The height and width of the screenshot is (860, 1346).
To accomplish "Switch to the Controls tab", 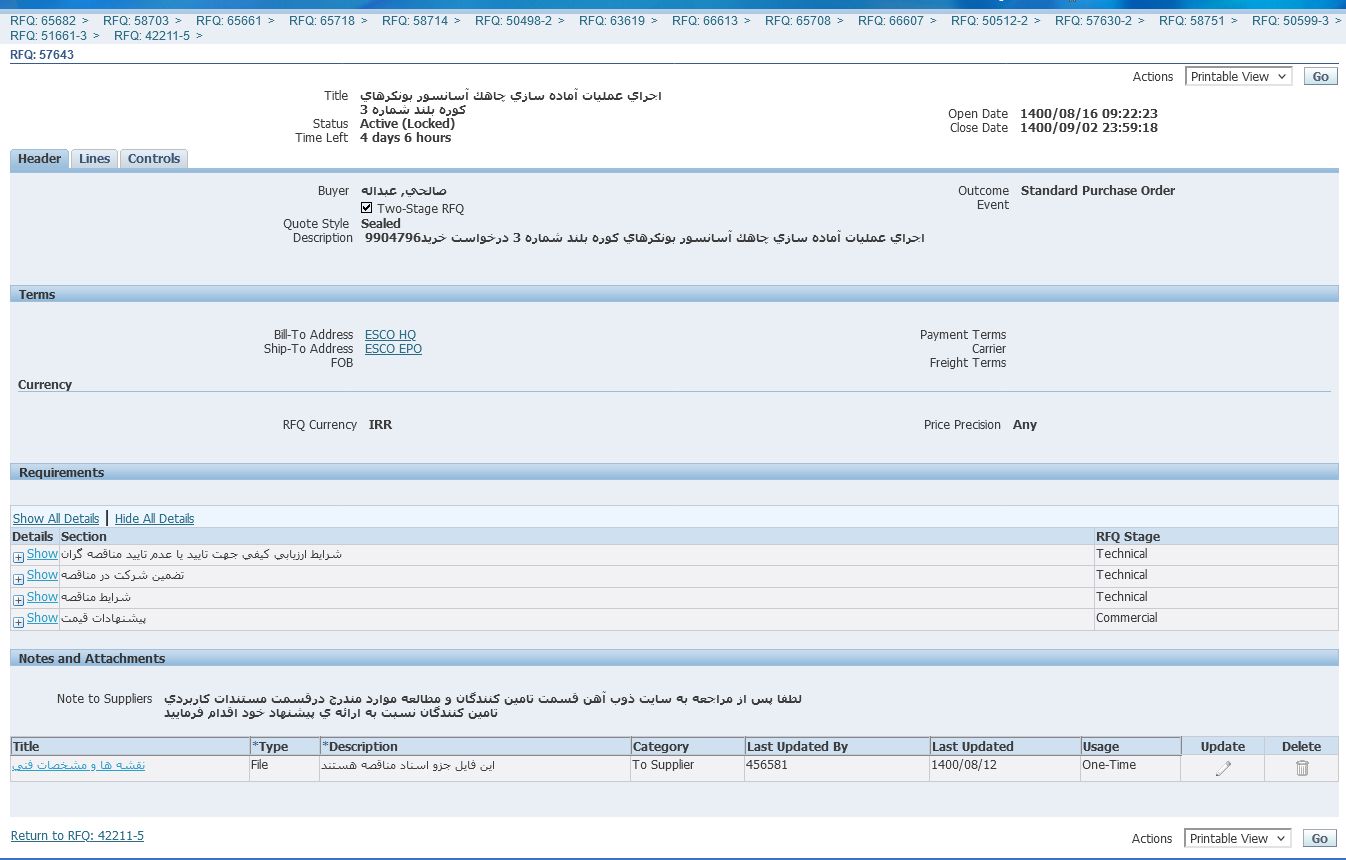I will click(154, 159).
